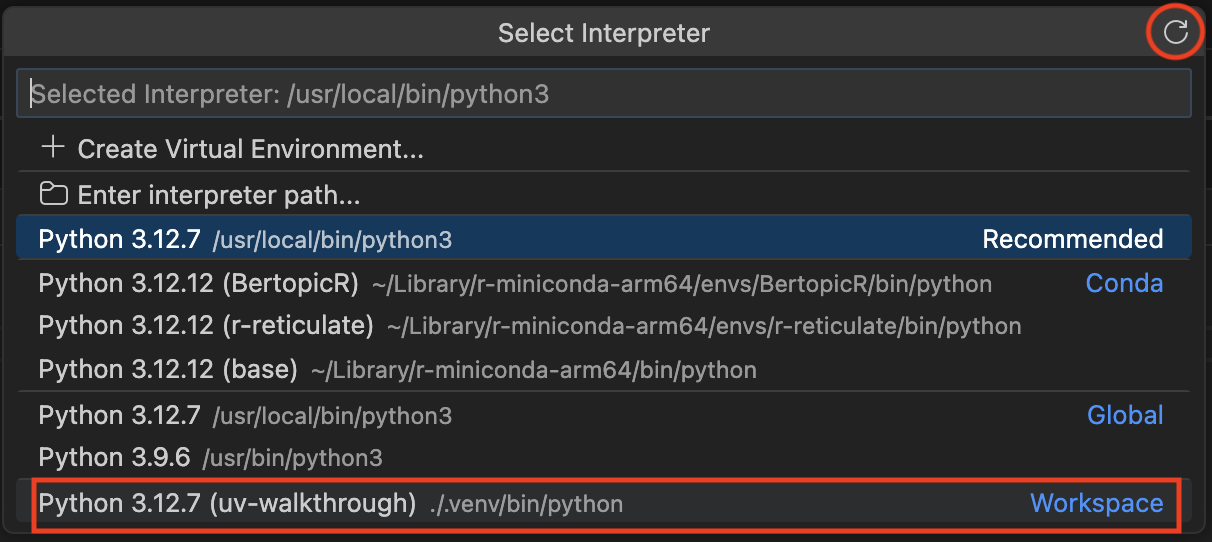Choose the Python 3.12.12 (base) interpreter
The width and height of the screenshot is (1212, 542).
coord(168,370)
